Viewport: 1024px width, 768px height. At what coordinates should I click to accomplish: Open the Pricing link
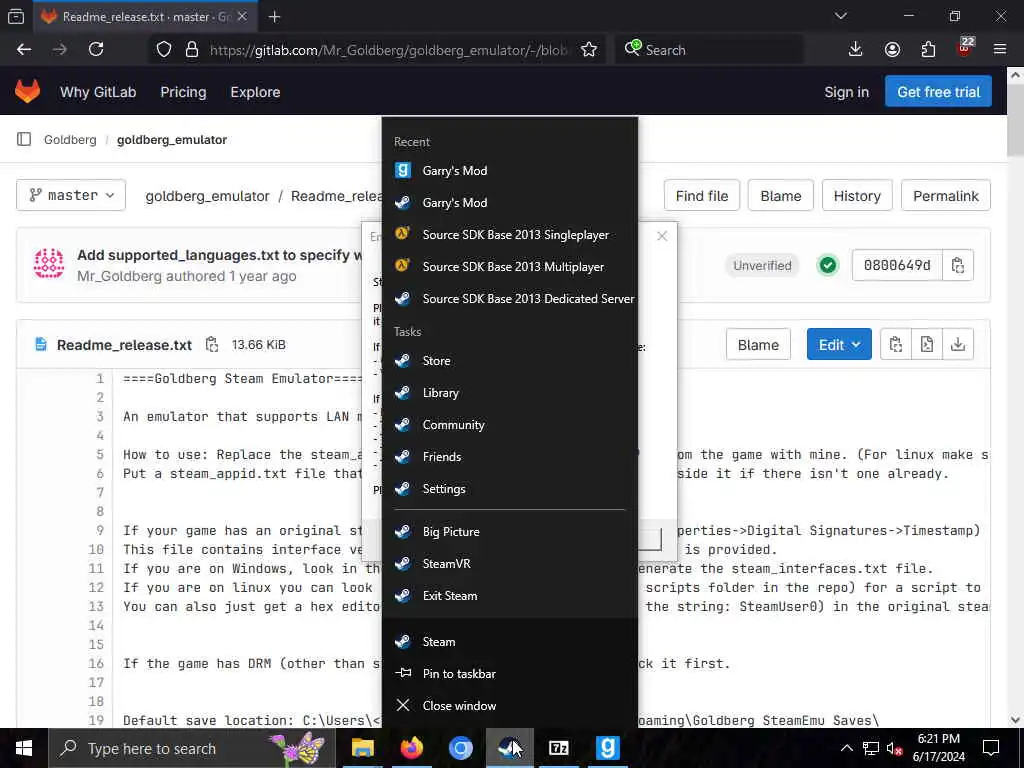pyautogui.click(x=184, y=92)
